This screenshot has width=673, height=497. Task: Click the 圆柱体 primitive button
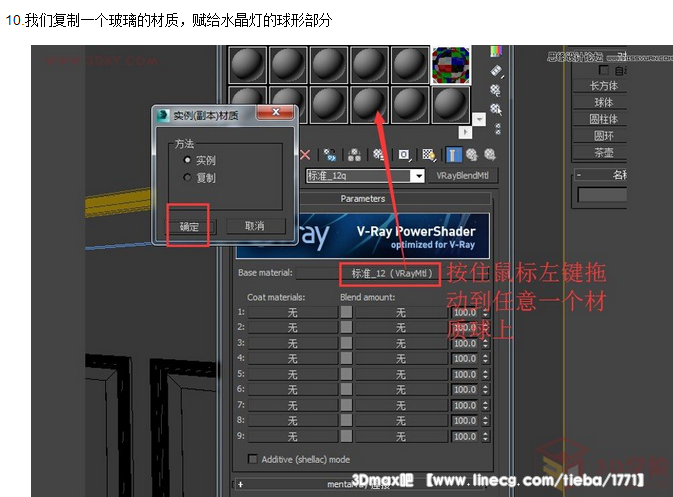coord(600,119)
